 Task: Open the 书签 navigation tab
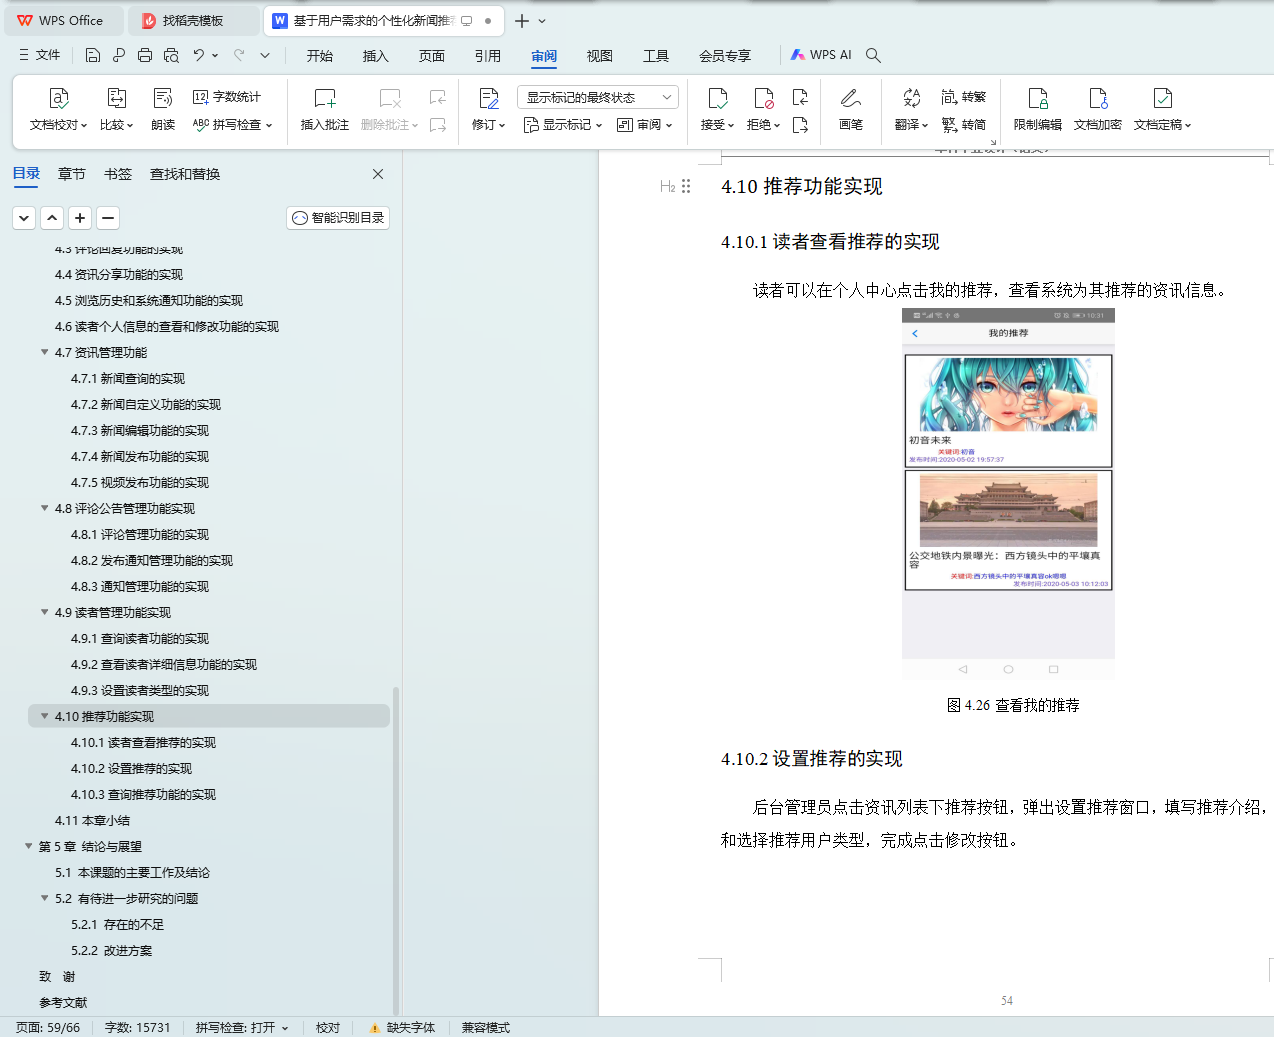click(x=118, y=174)
